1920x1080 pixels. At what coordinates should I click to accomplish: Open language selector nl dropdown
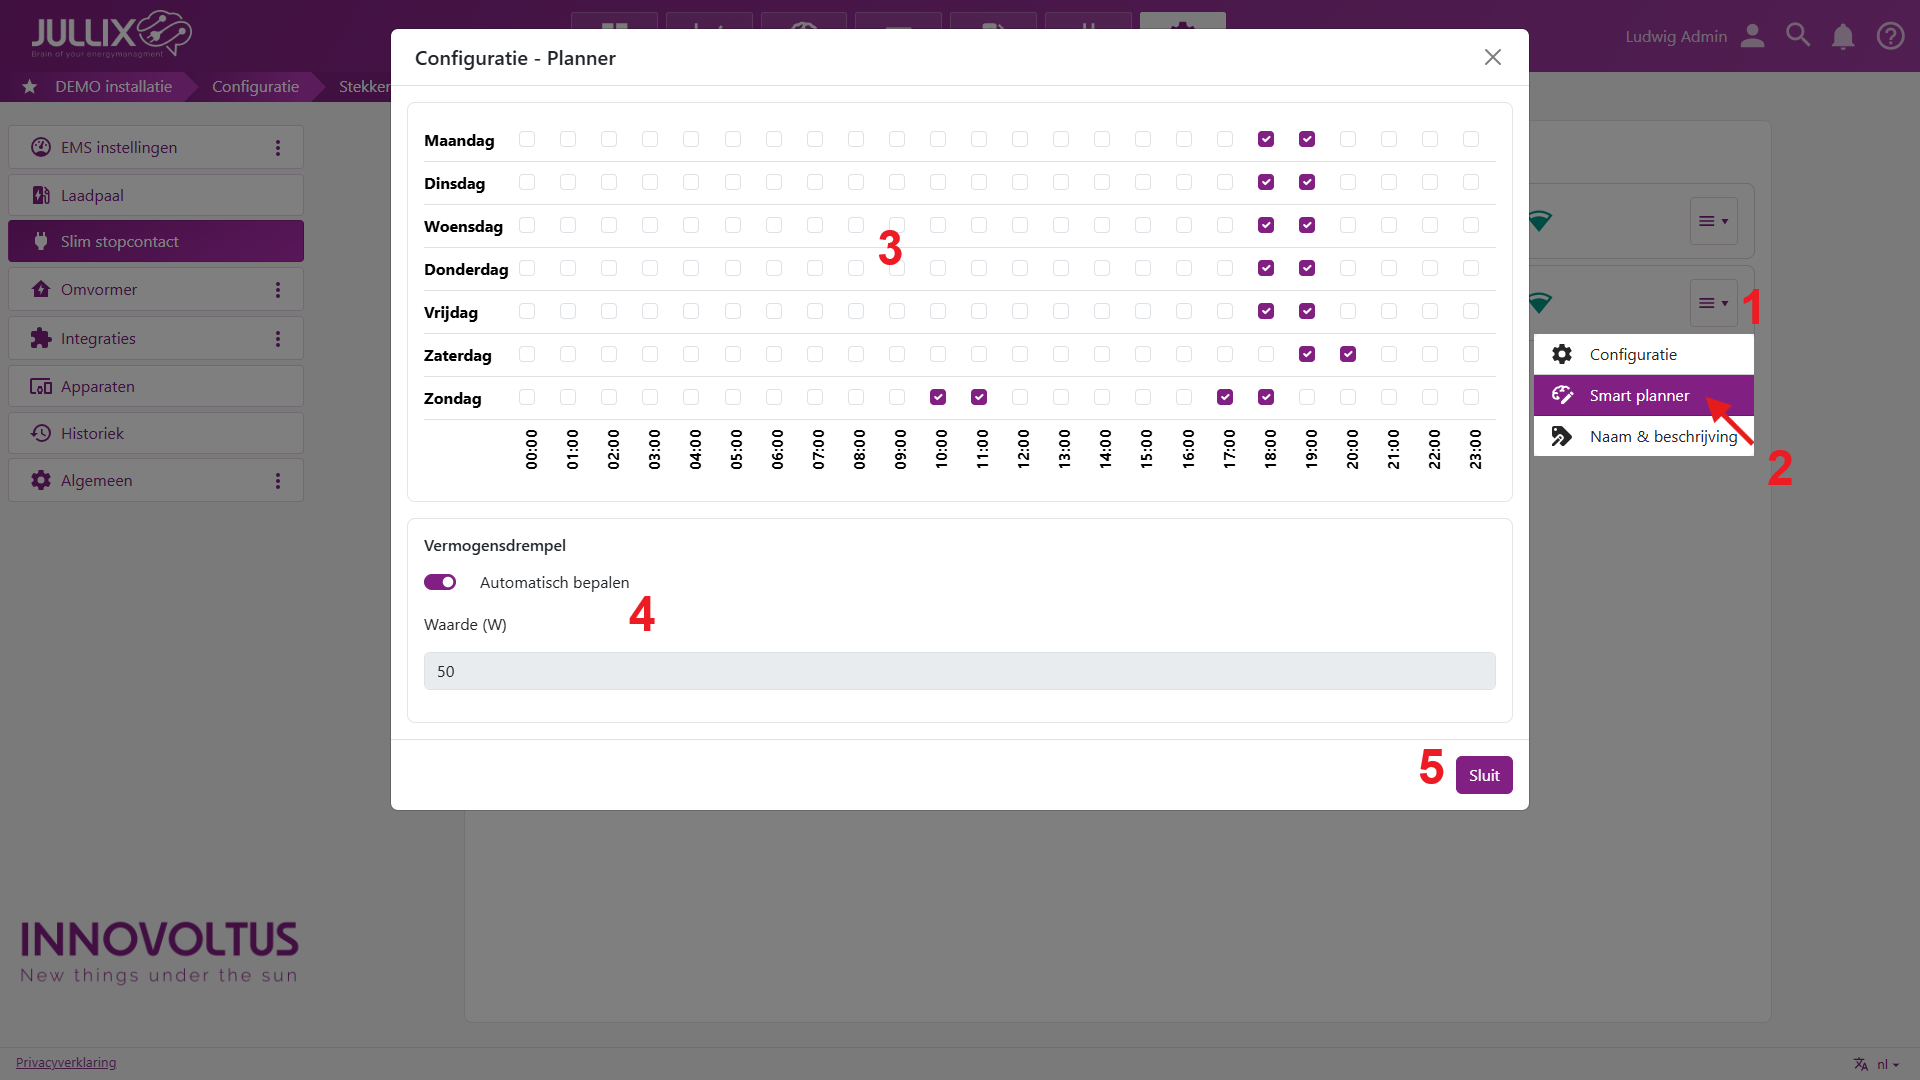pyautogui.click(x=1885, y=1064)
